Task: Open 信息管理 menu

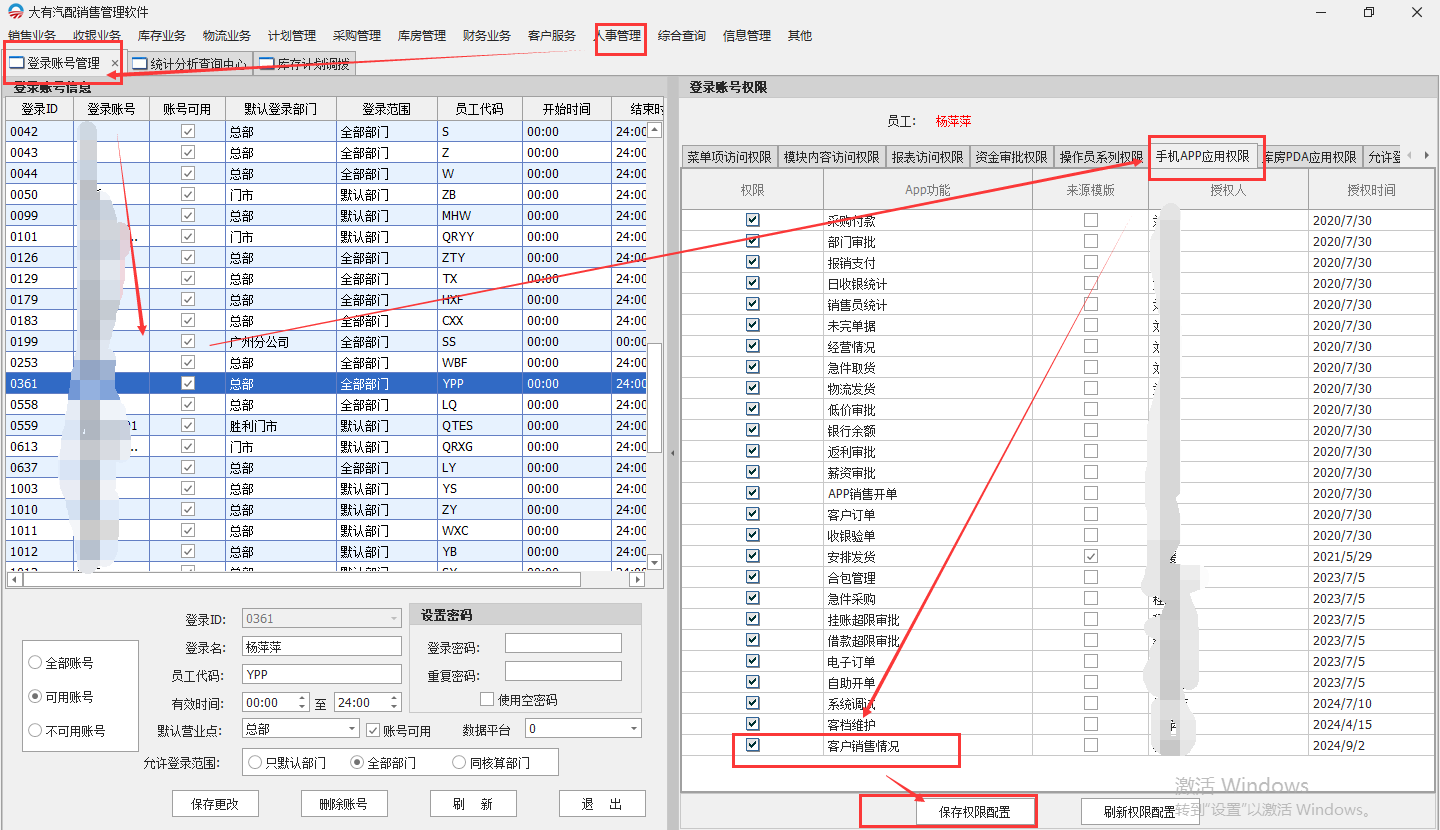Action: click(747, 36)
